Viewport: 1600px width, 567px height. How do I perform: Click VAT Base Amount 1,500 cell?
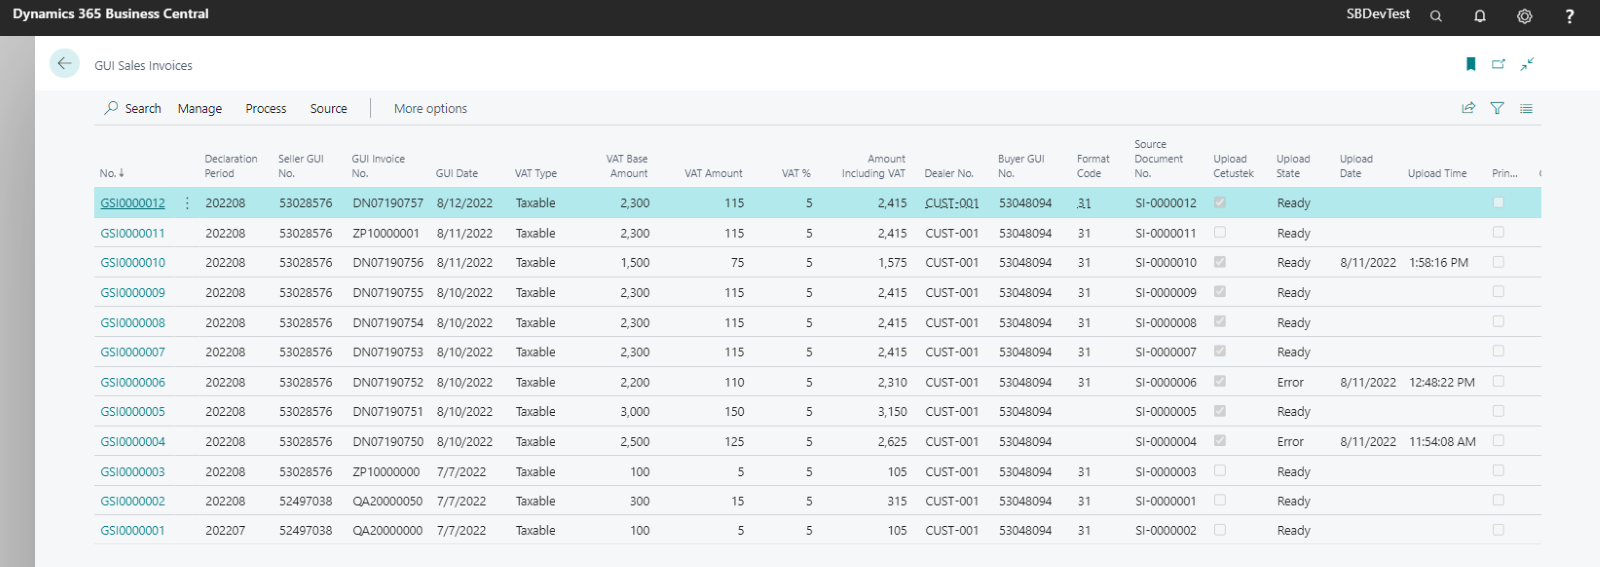[635, 263]
